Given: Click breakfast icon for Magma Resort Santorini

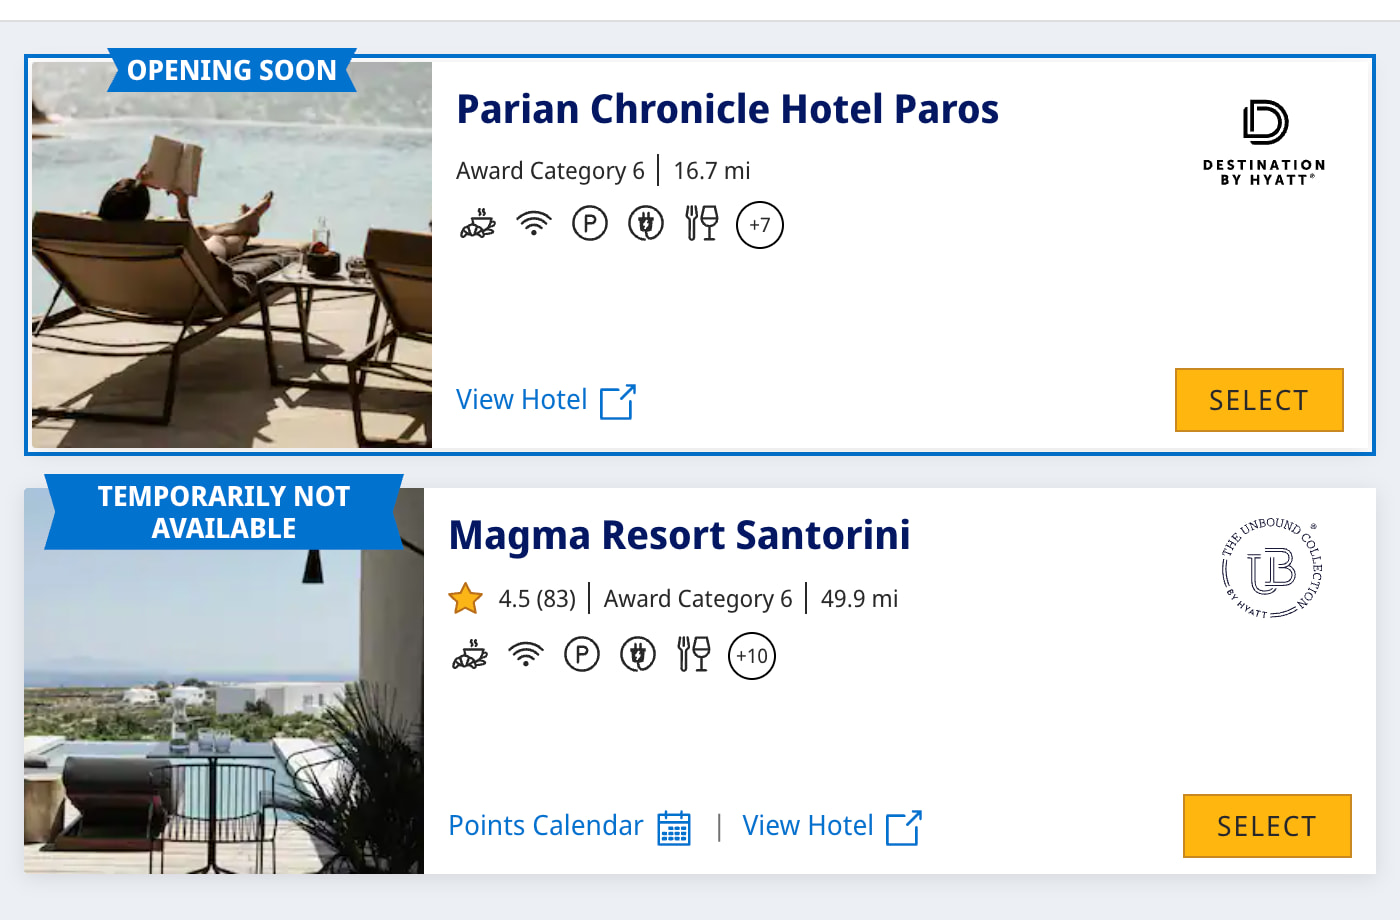Looking at the screenshot, I should 470,655.
